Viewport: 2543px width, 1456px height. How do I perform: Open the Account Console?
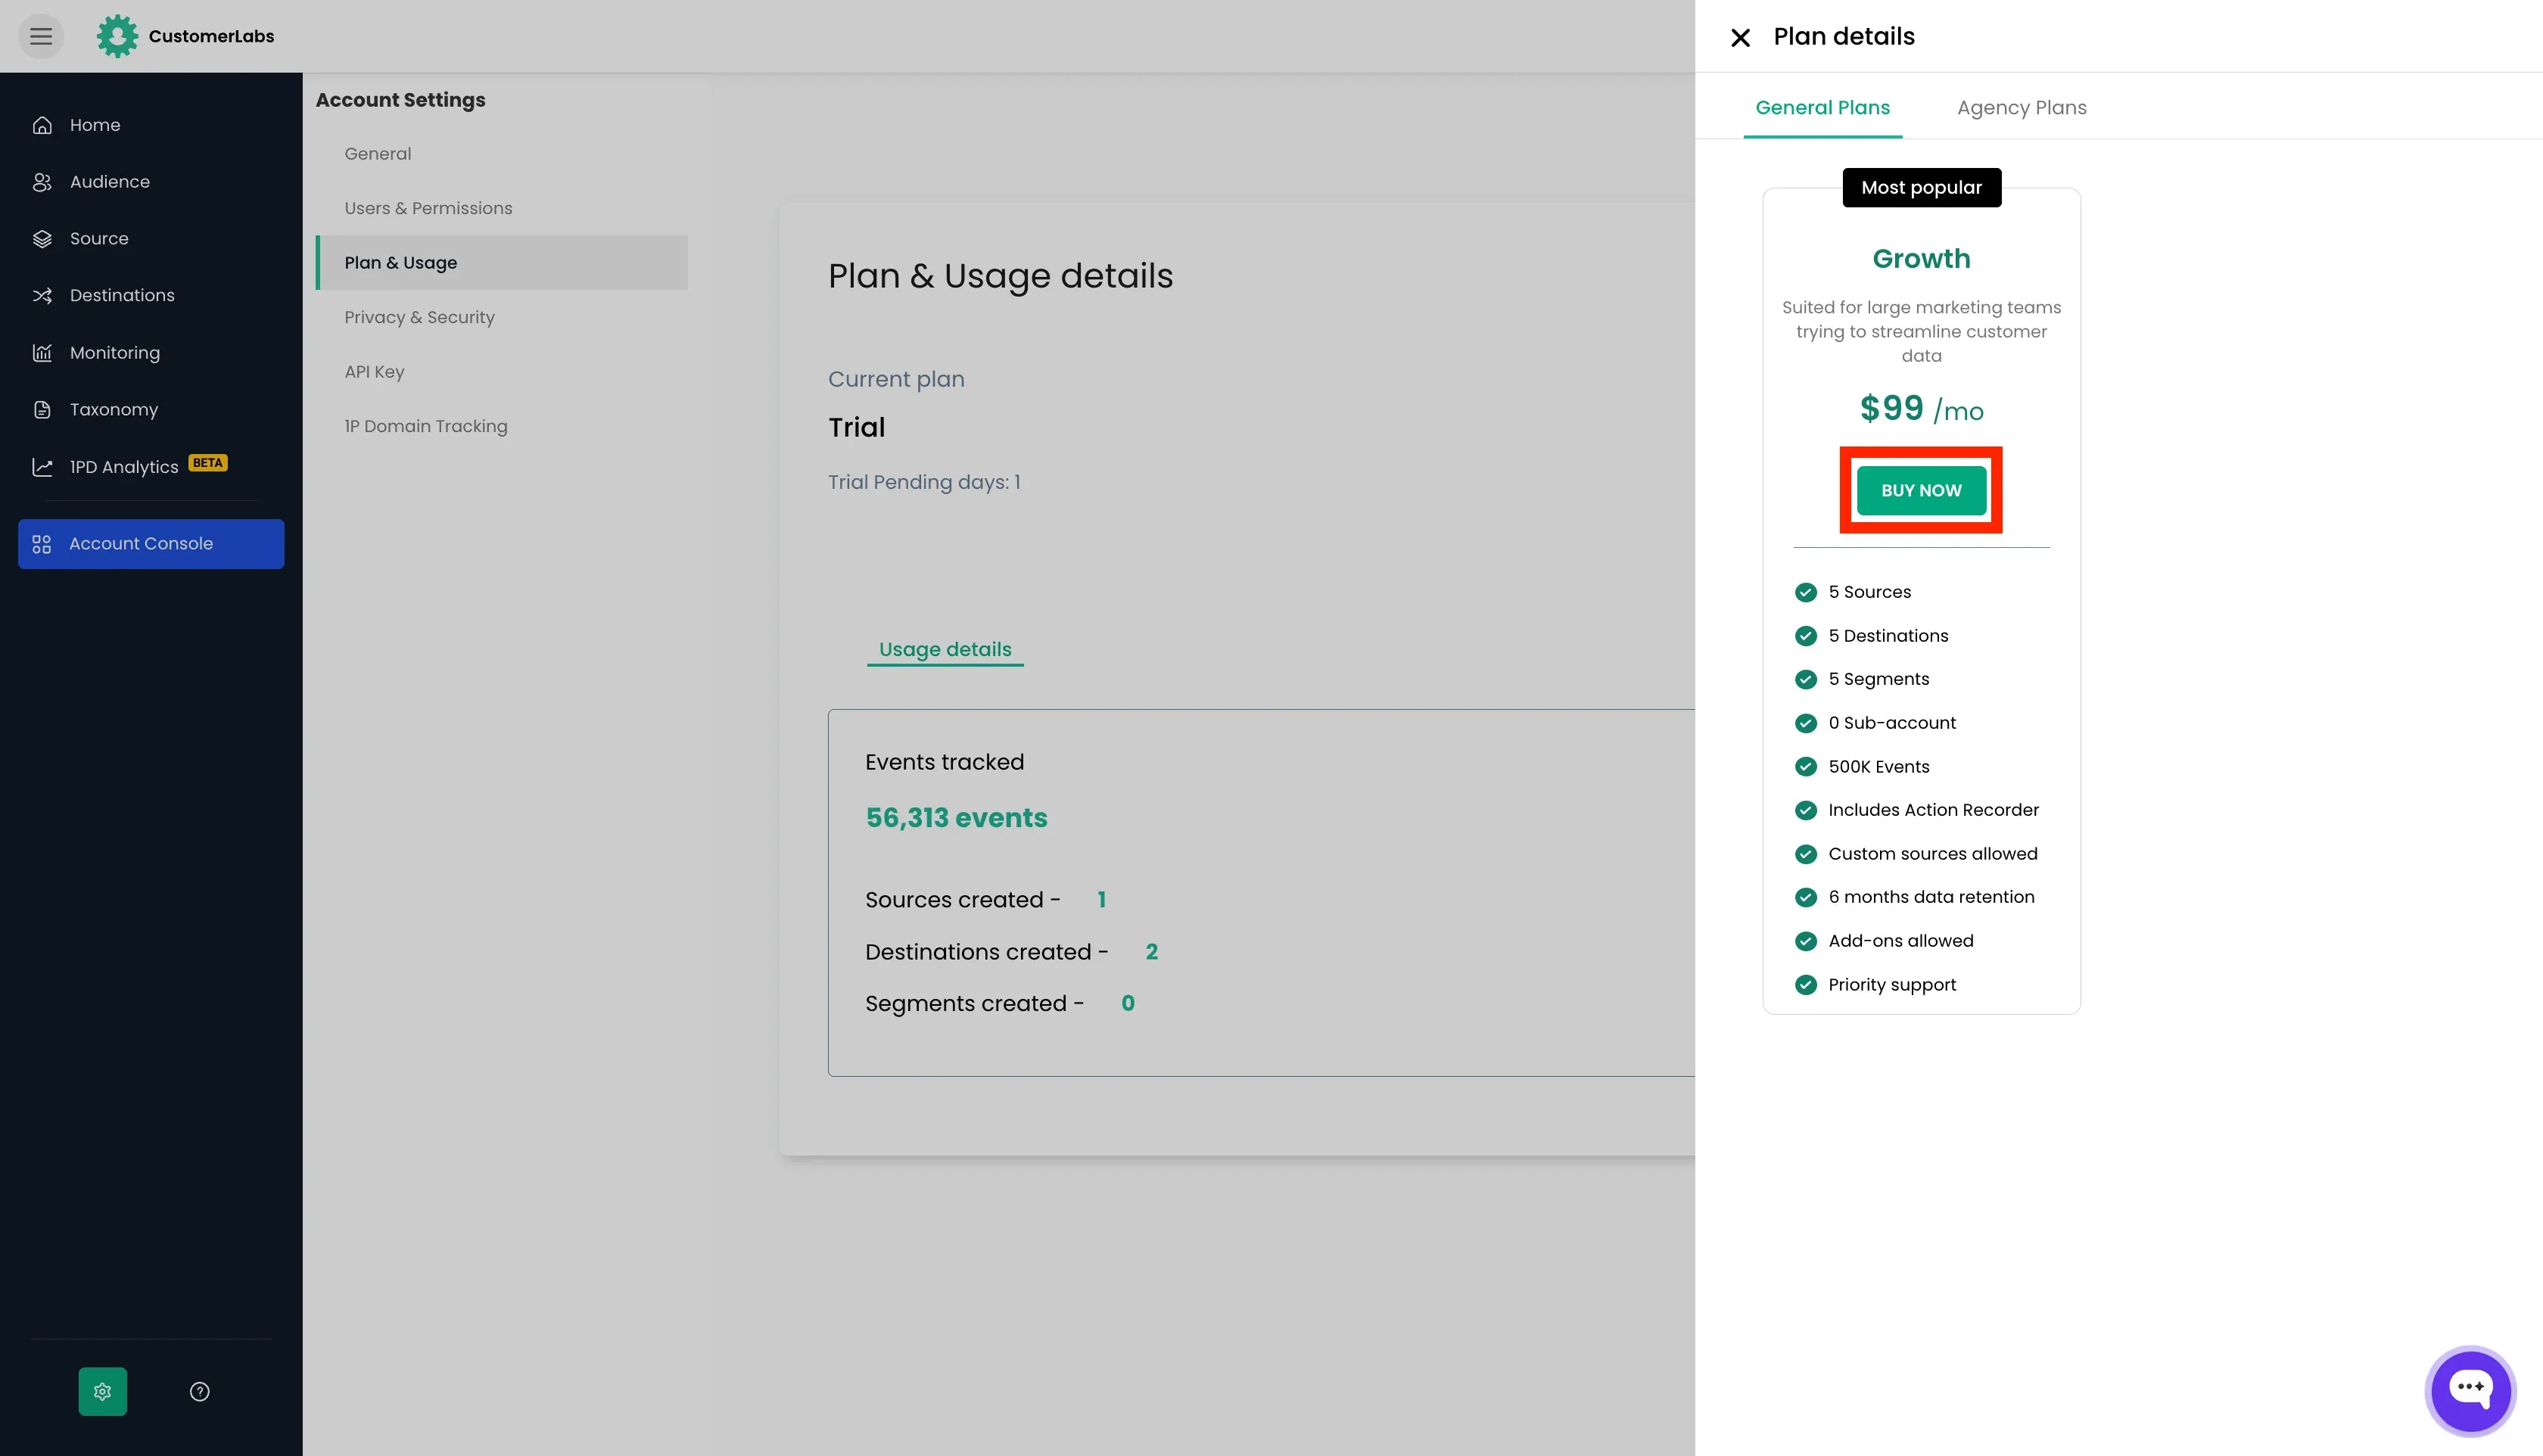point(151,544)
